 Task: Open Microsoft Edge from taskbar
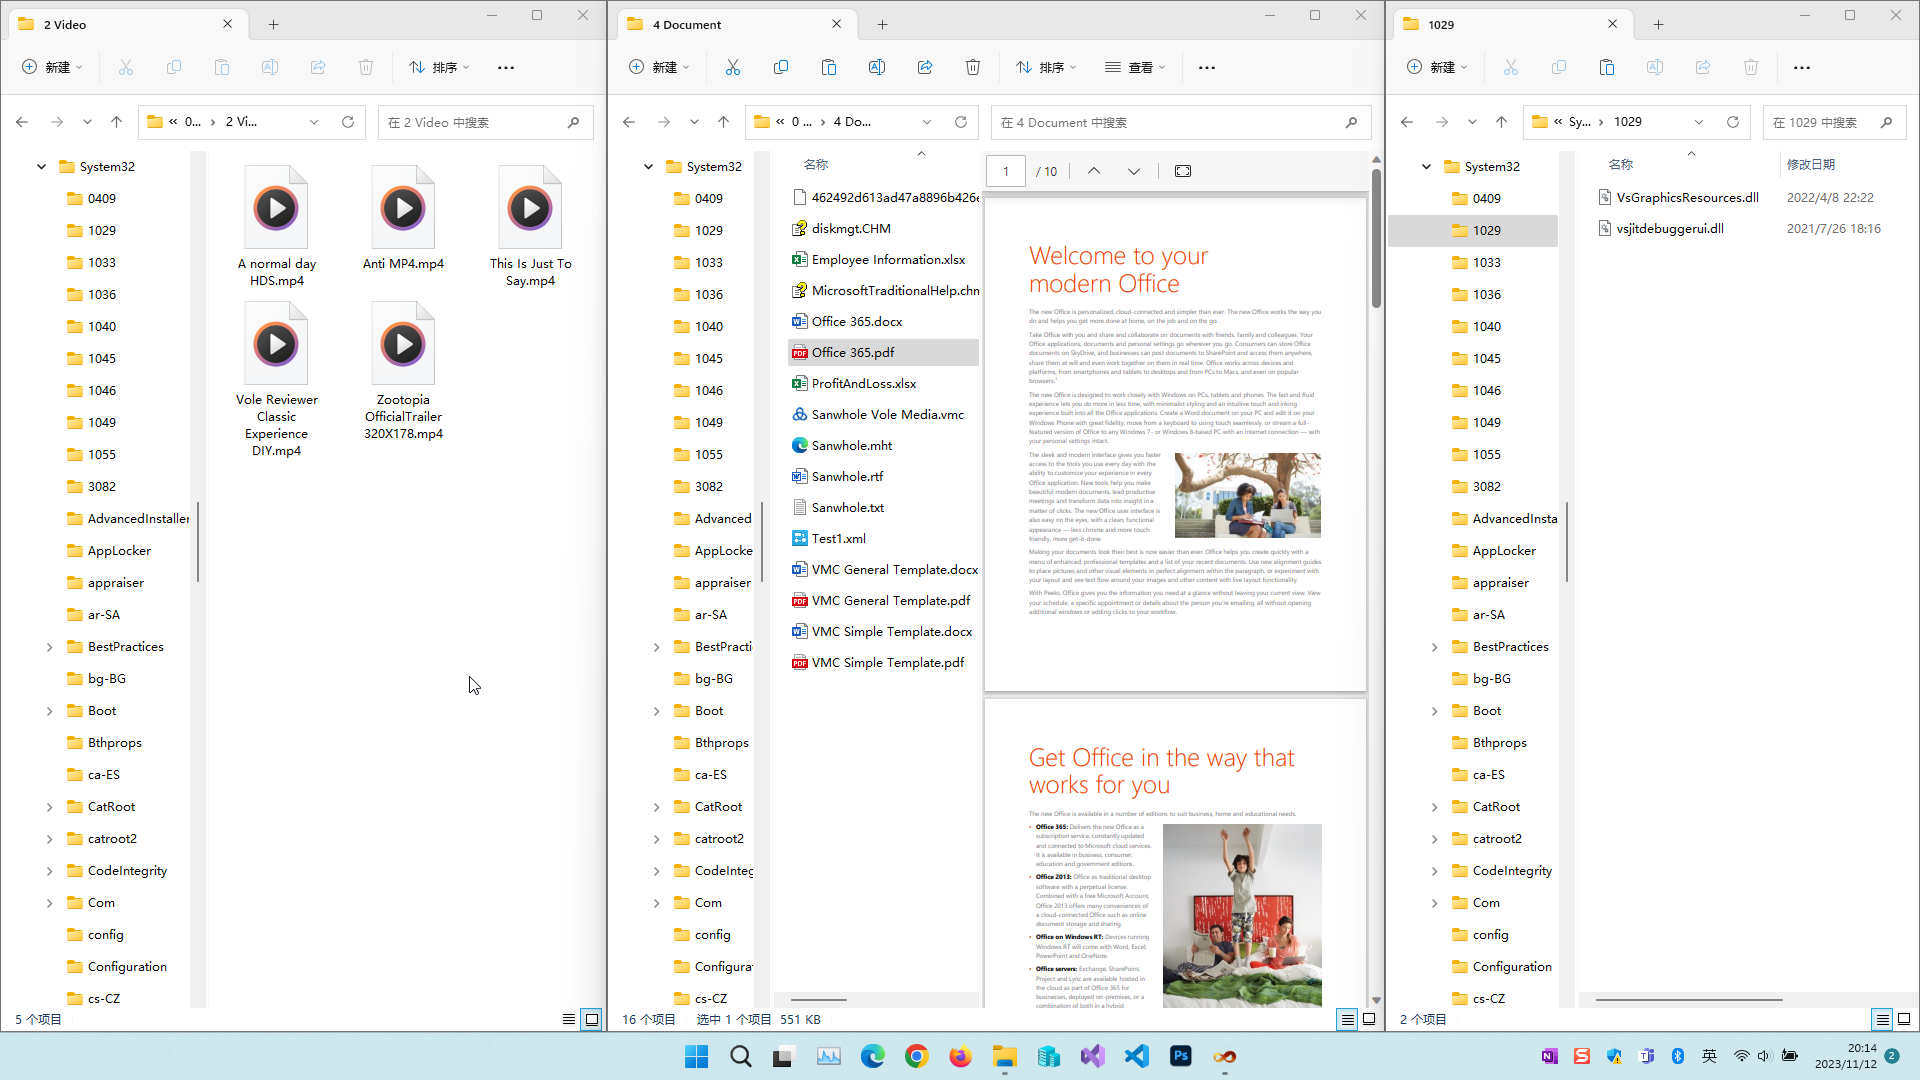click(873, 1056)
